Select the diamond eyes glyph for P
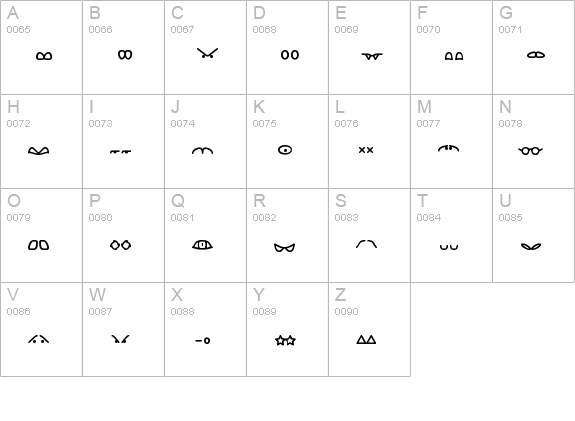The image size is (575, 421). (120, 245)
